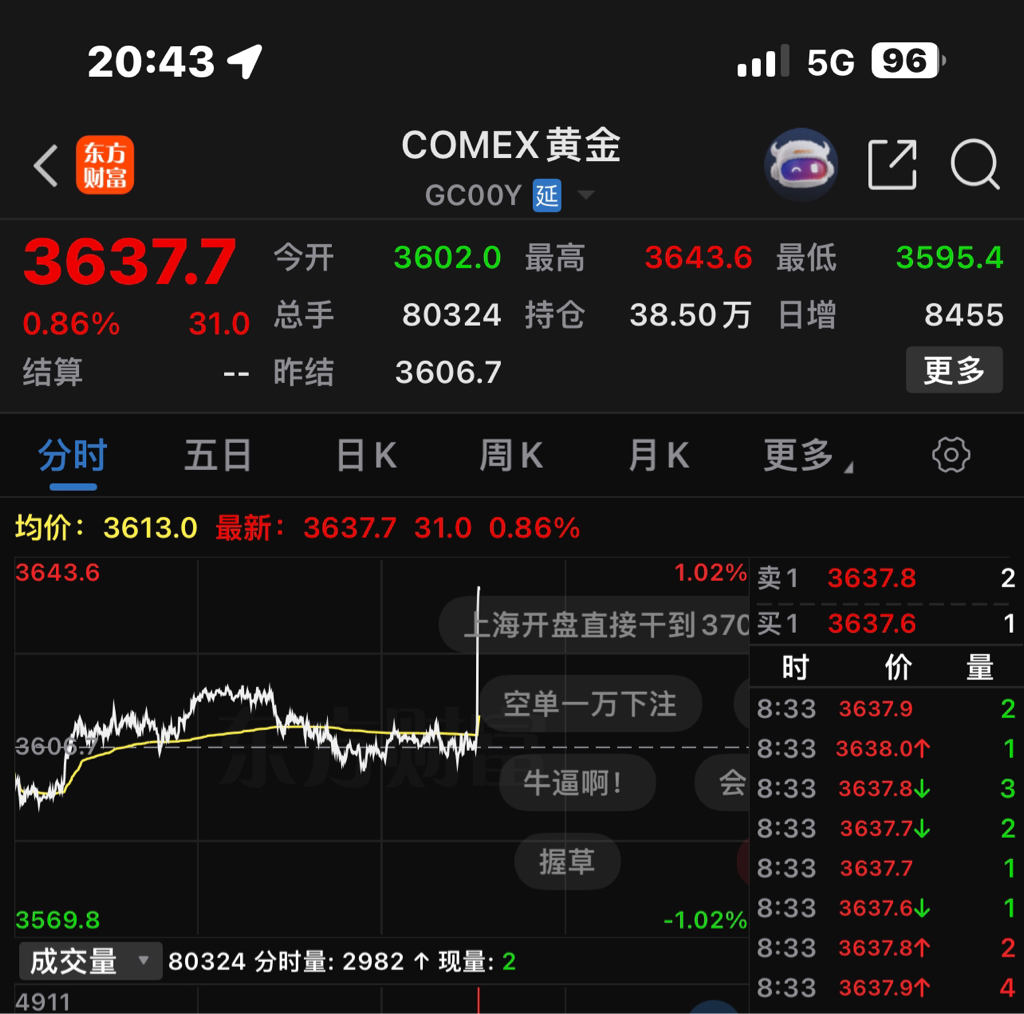Tap the 持仓 38.50万 value
The height and width of the screenshot is (1014, 1024).
click(x=690, y=315)
